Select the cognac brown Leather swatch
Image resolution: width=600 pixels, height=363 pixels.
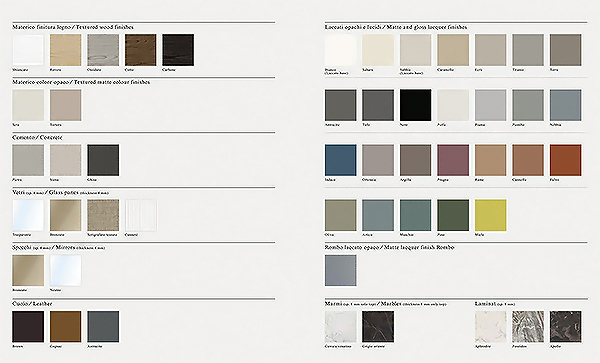coord(65,326)
